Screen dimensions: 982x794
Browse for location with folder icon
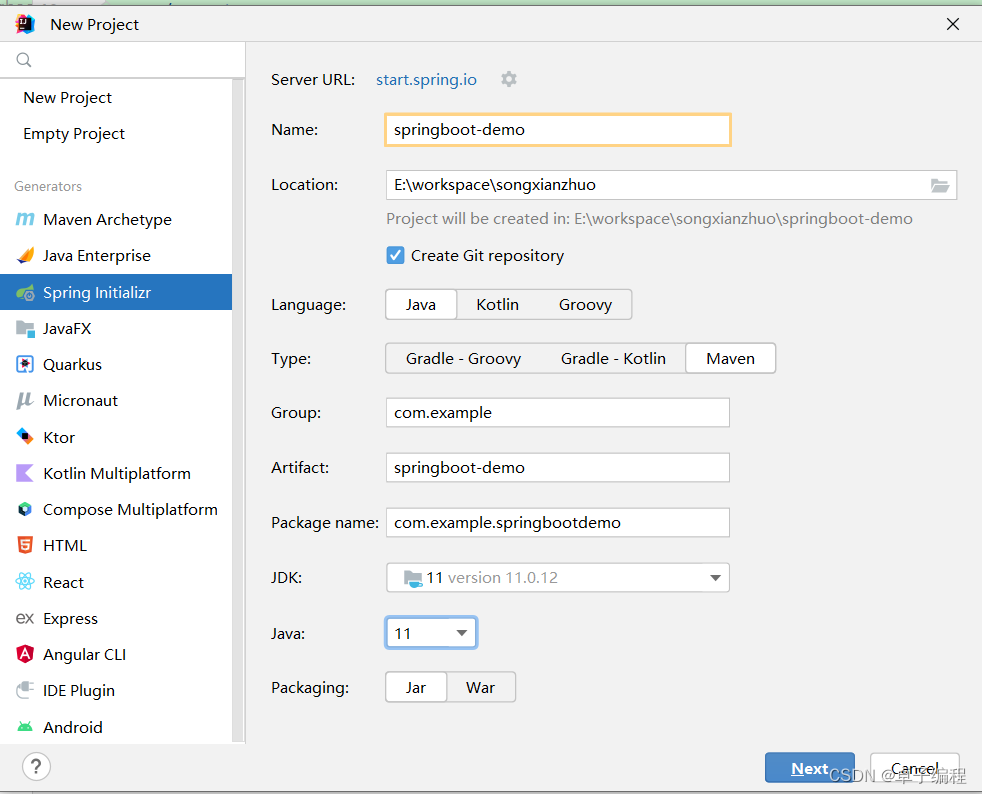point(939,185)
